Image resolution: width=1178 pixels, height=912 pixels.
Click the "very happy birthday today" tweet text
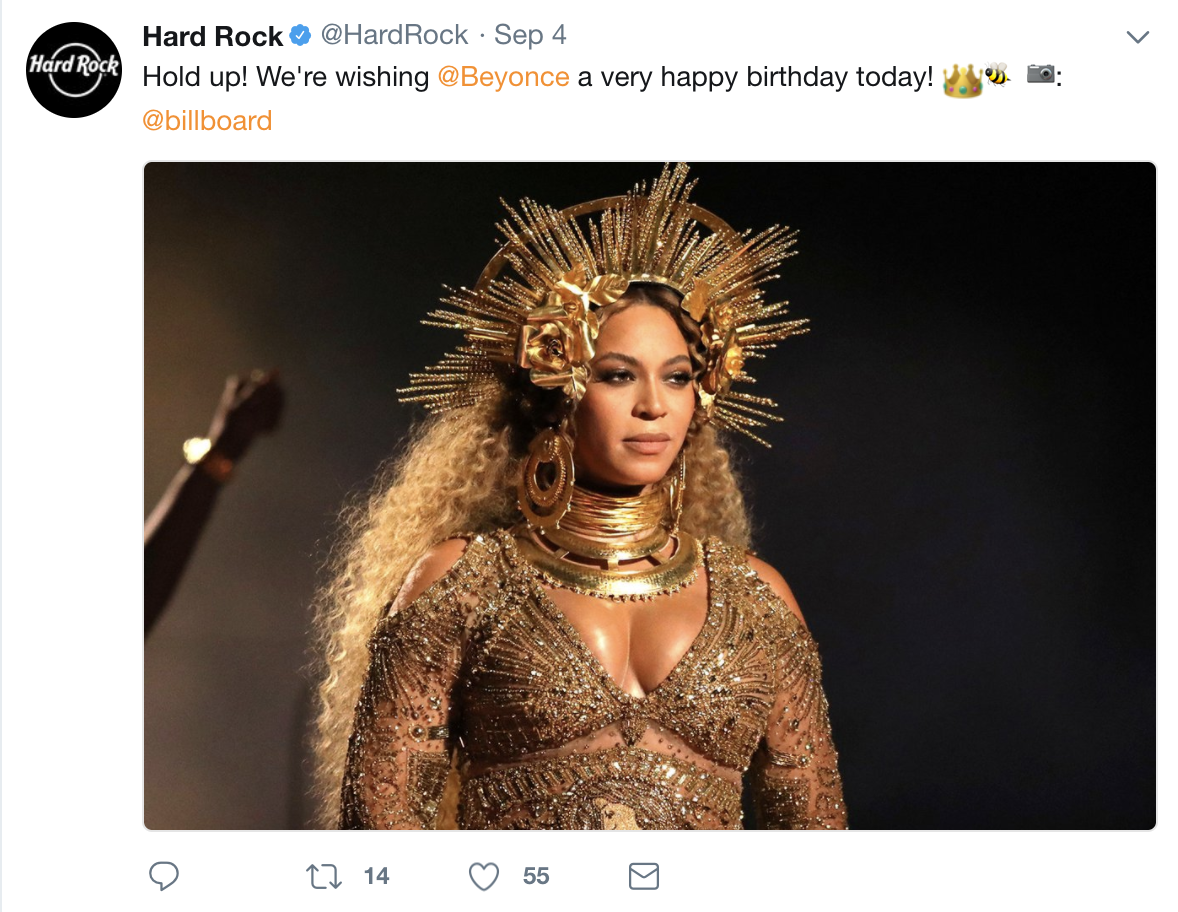(755, 77)
